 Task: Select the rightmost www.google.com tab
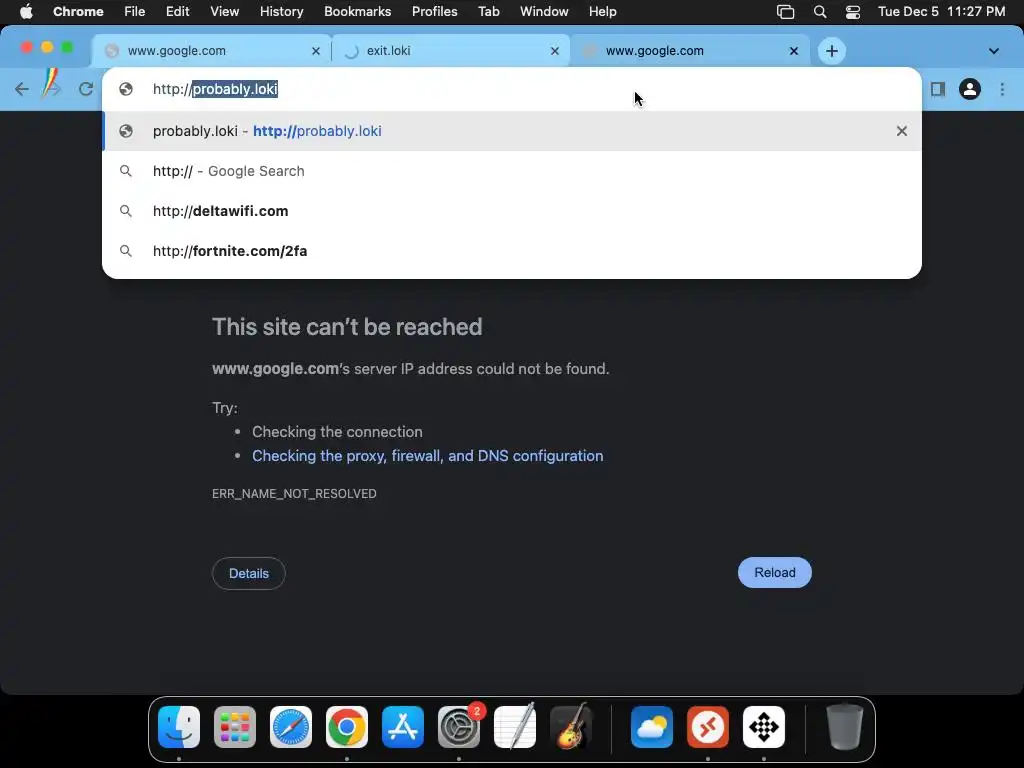coord(689,51)
